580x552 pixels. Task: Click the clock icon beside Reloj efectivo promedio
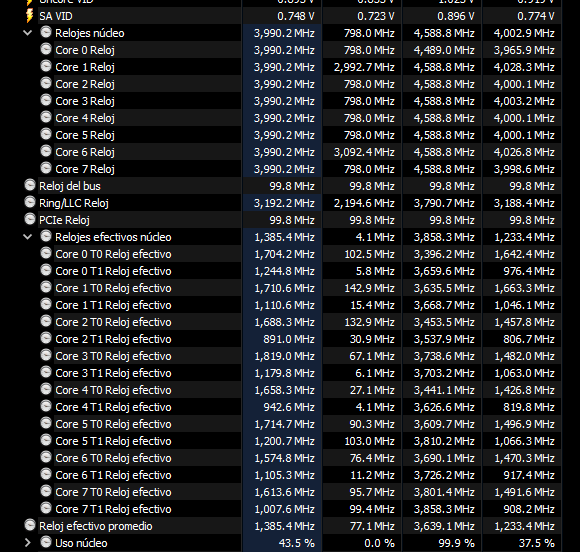pos(30,525)
